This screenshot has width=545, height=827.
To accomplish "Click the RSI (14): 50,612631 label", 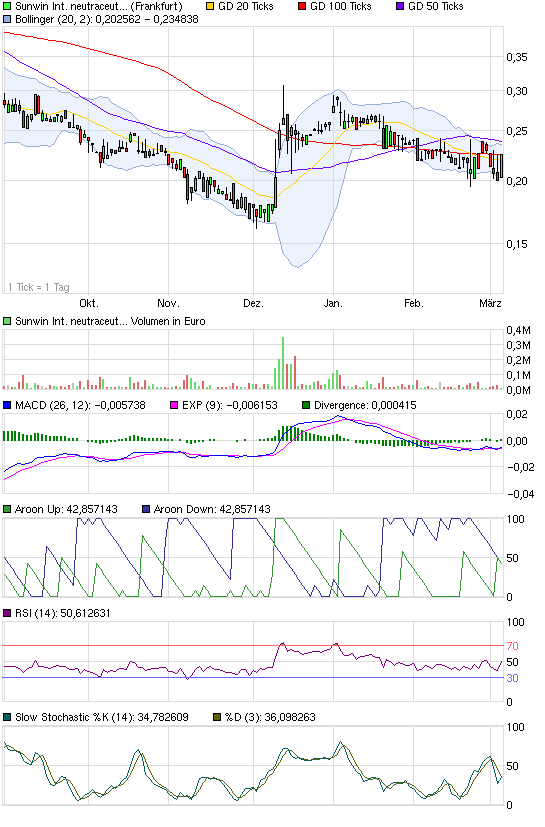I will [x=62, y=613].
